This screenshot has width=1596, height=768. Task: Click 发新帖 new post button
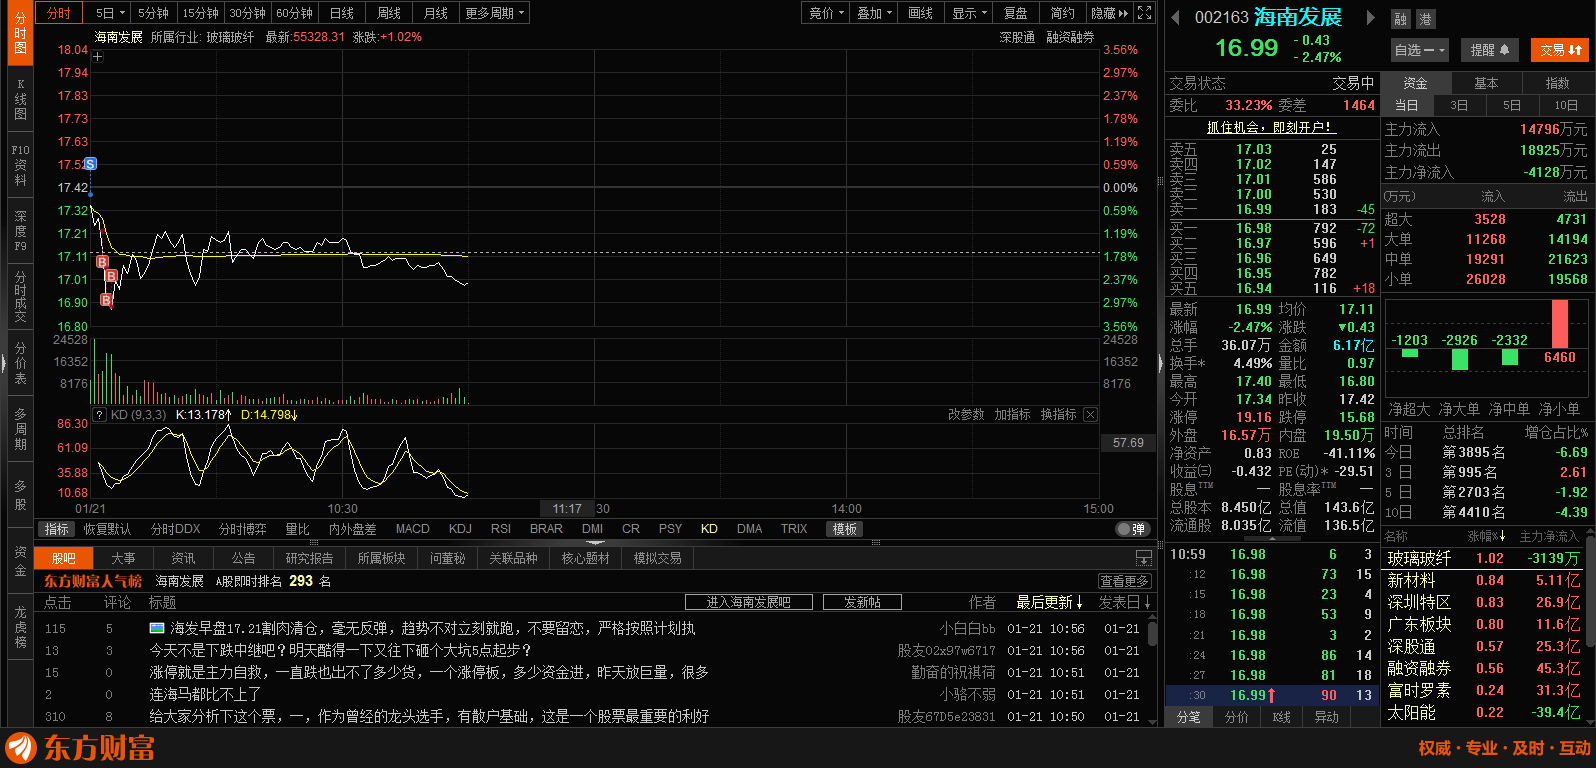click(862, 602)
